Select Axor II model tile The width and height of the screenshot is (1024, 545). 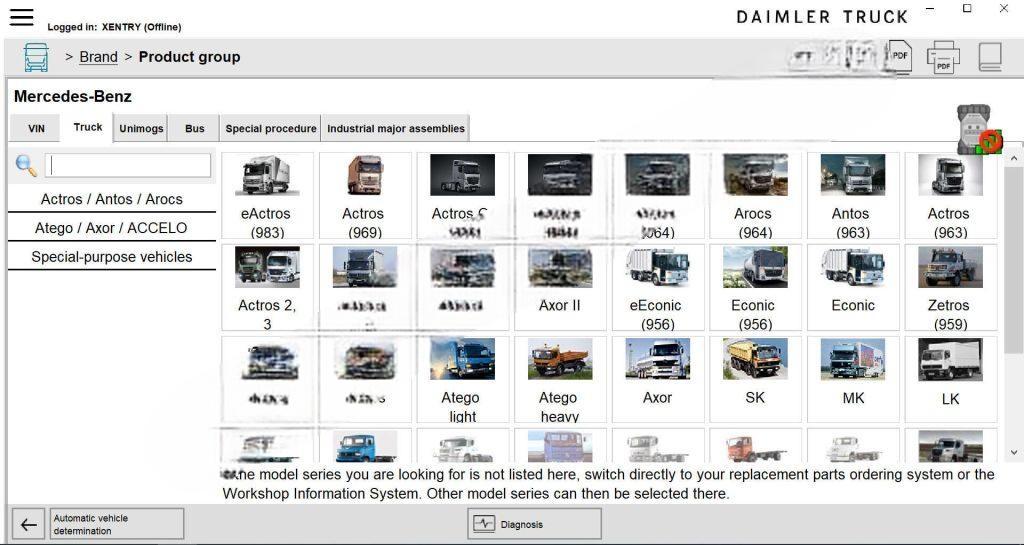coord(560,287)
